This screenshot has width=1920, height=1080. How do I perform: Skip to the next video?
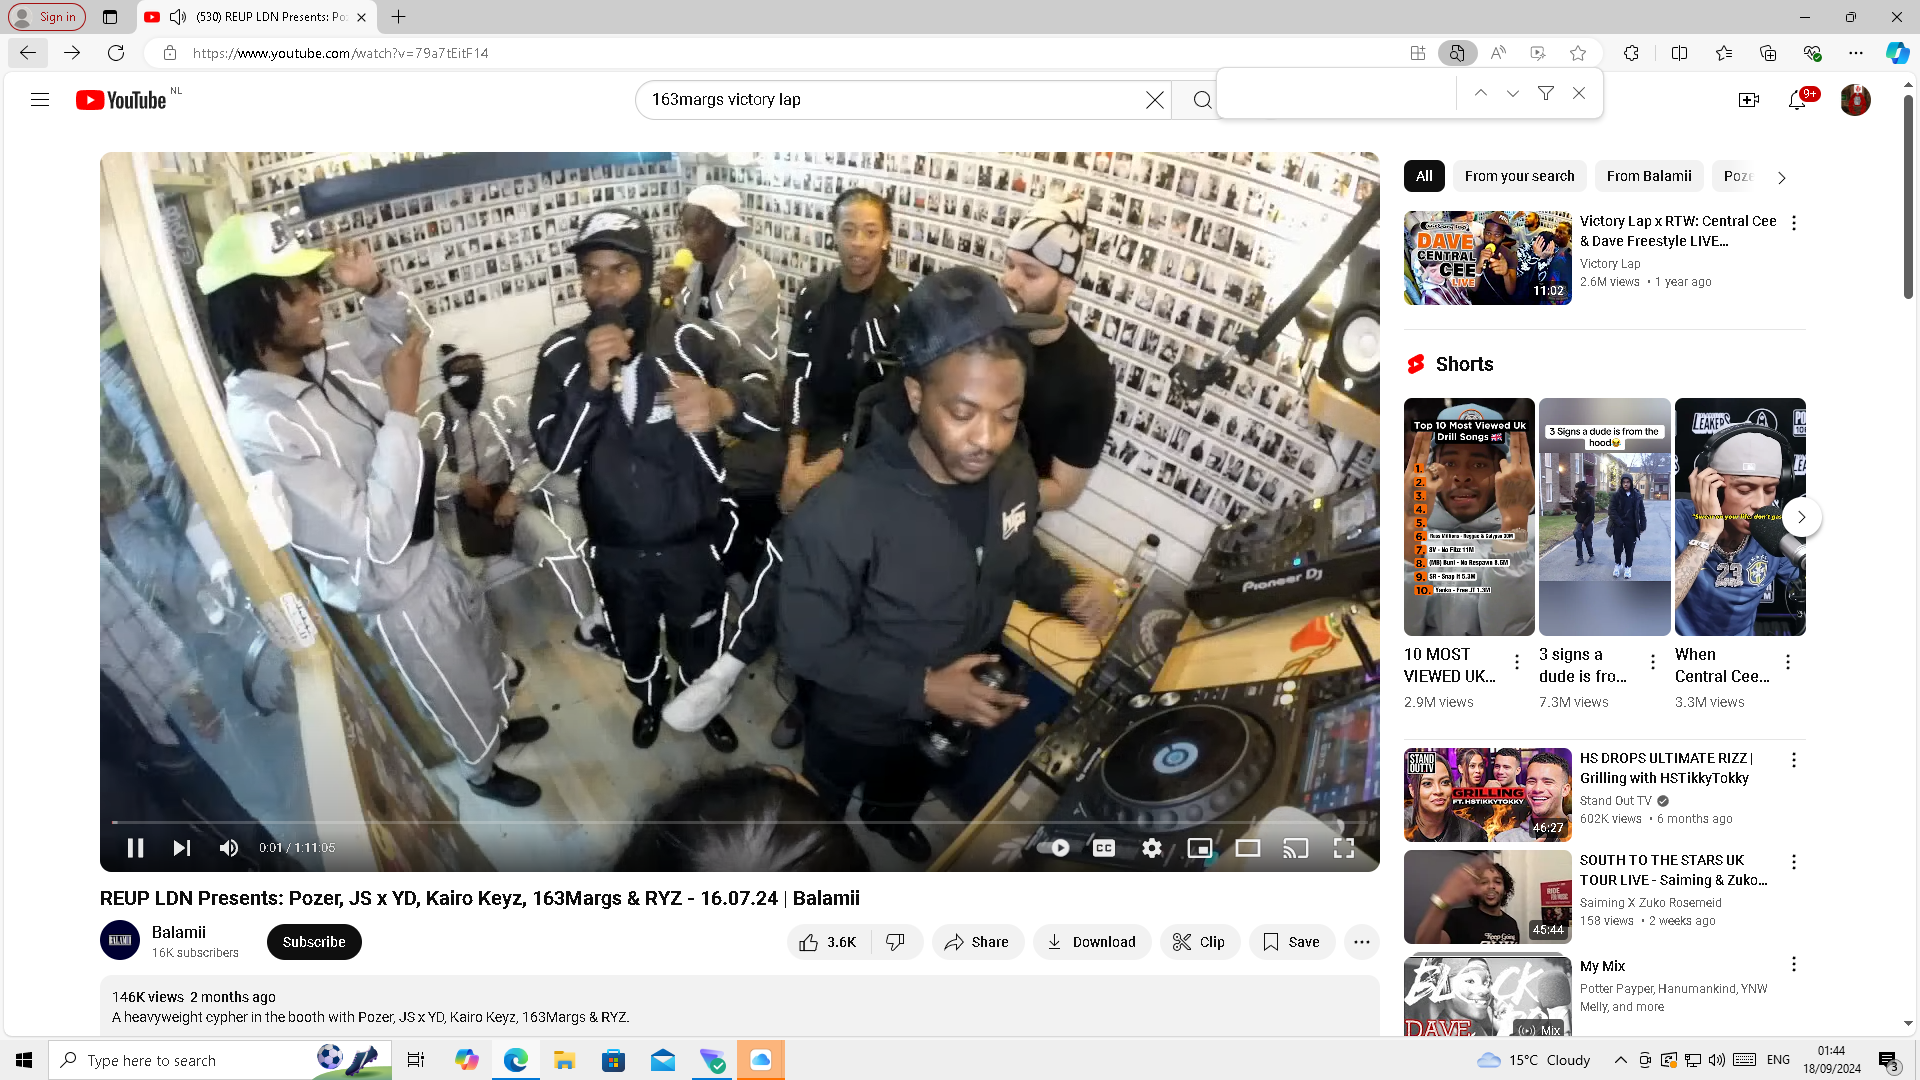click(x=181, y=848)
